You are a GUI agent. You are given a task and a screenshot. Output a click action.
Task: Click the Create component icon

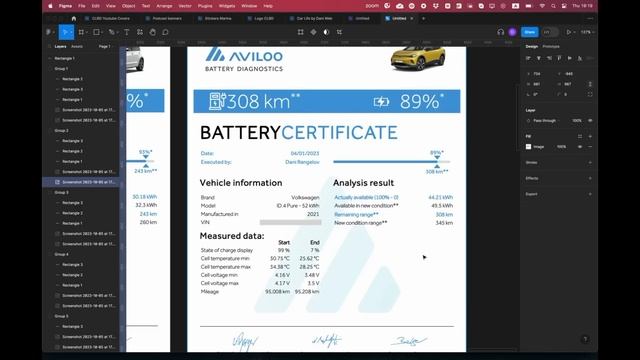coord(313,32)
